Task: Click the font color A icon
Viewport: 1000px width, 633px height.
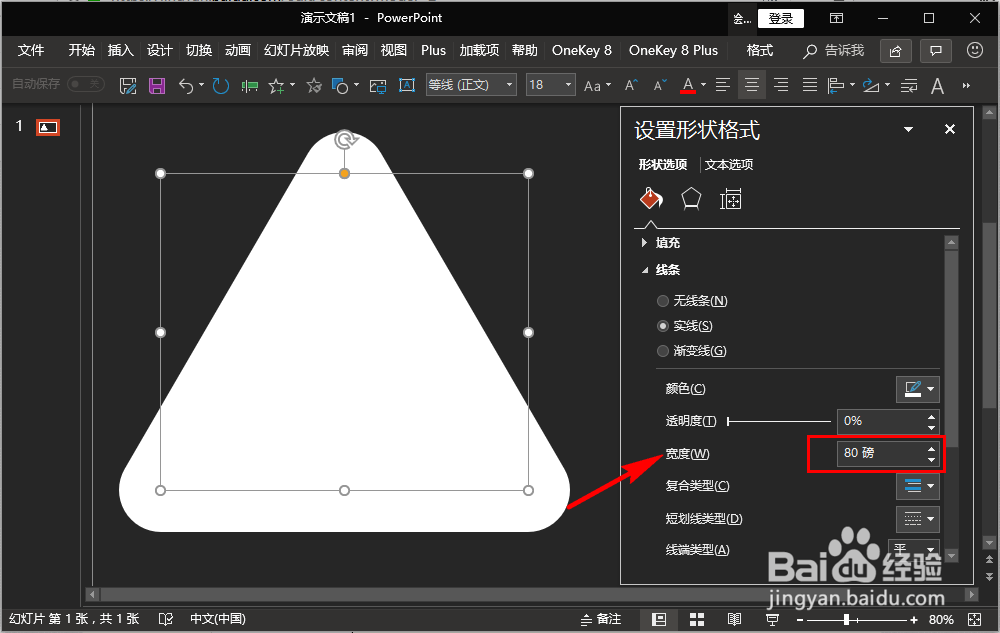Action: (688, 85)
